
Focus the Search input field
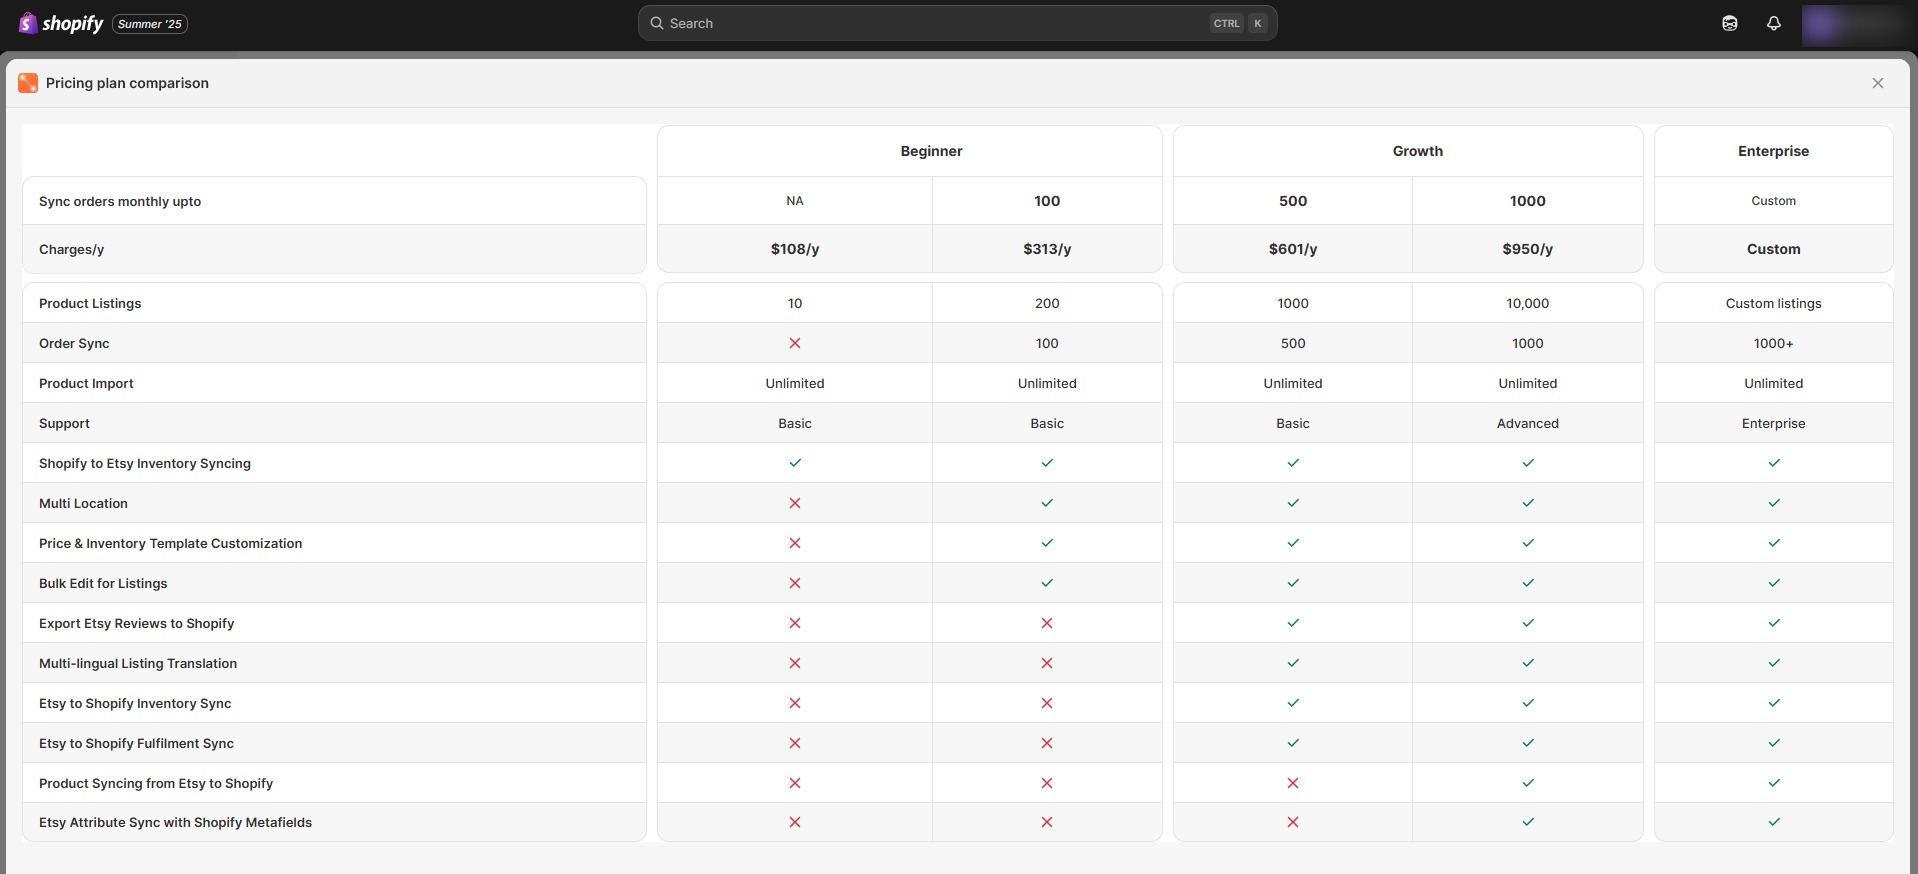pos(957,23)
